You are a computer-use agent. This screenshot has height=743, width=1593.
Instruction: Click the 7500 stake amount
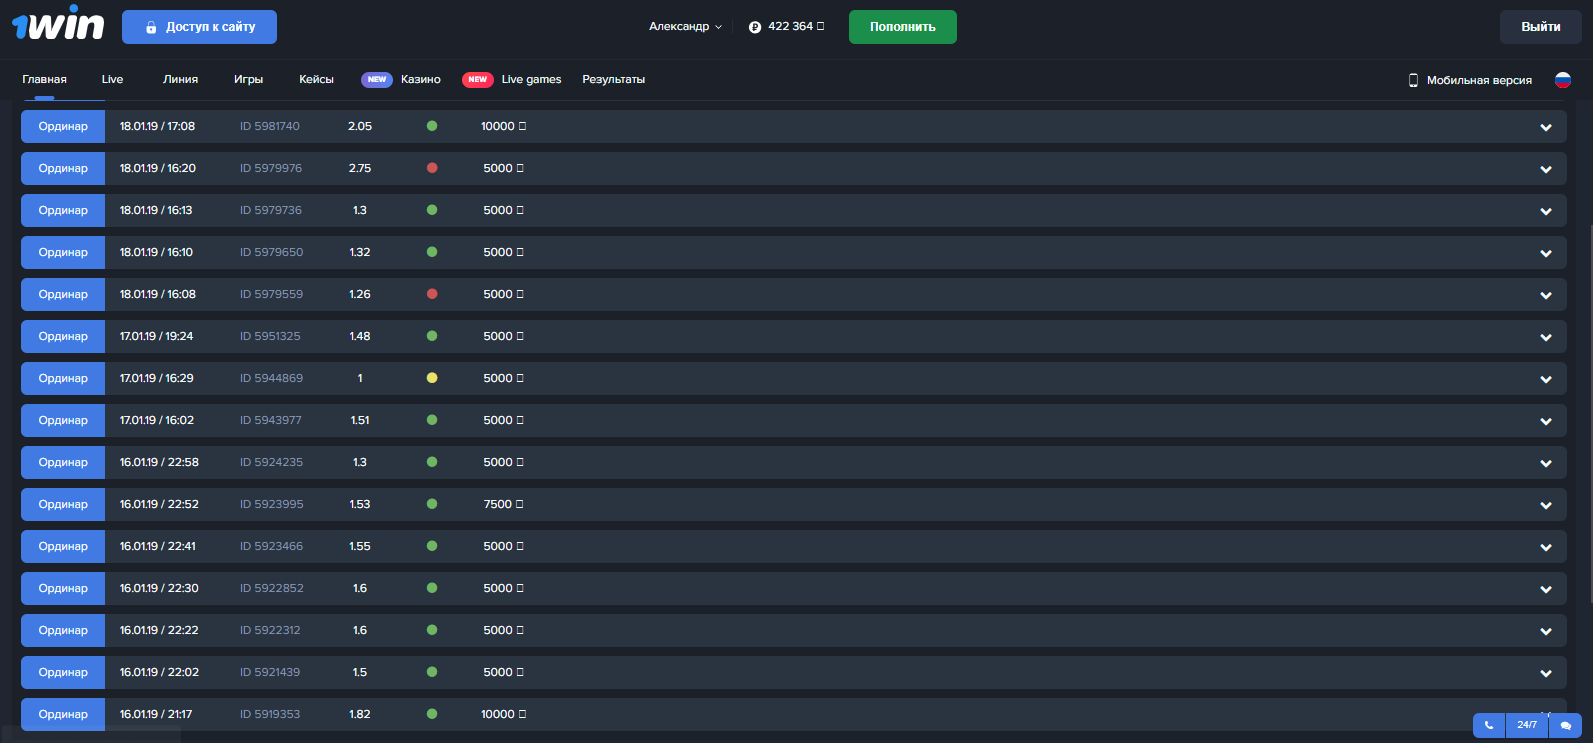[498, 504]
